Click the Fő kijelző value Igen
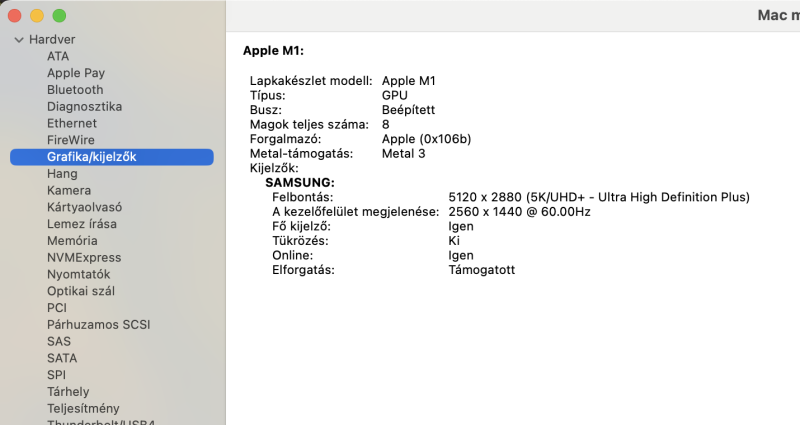 pyautogui.click(x=461, y=227)
